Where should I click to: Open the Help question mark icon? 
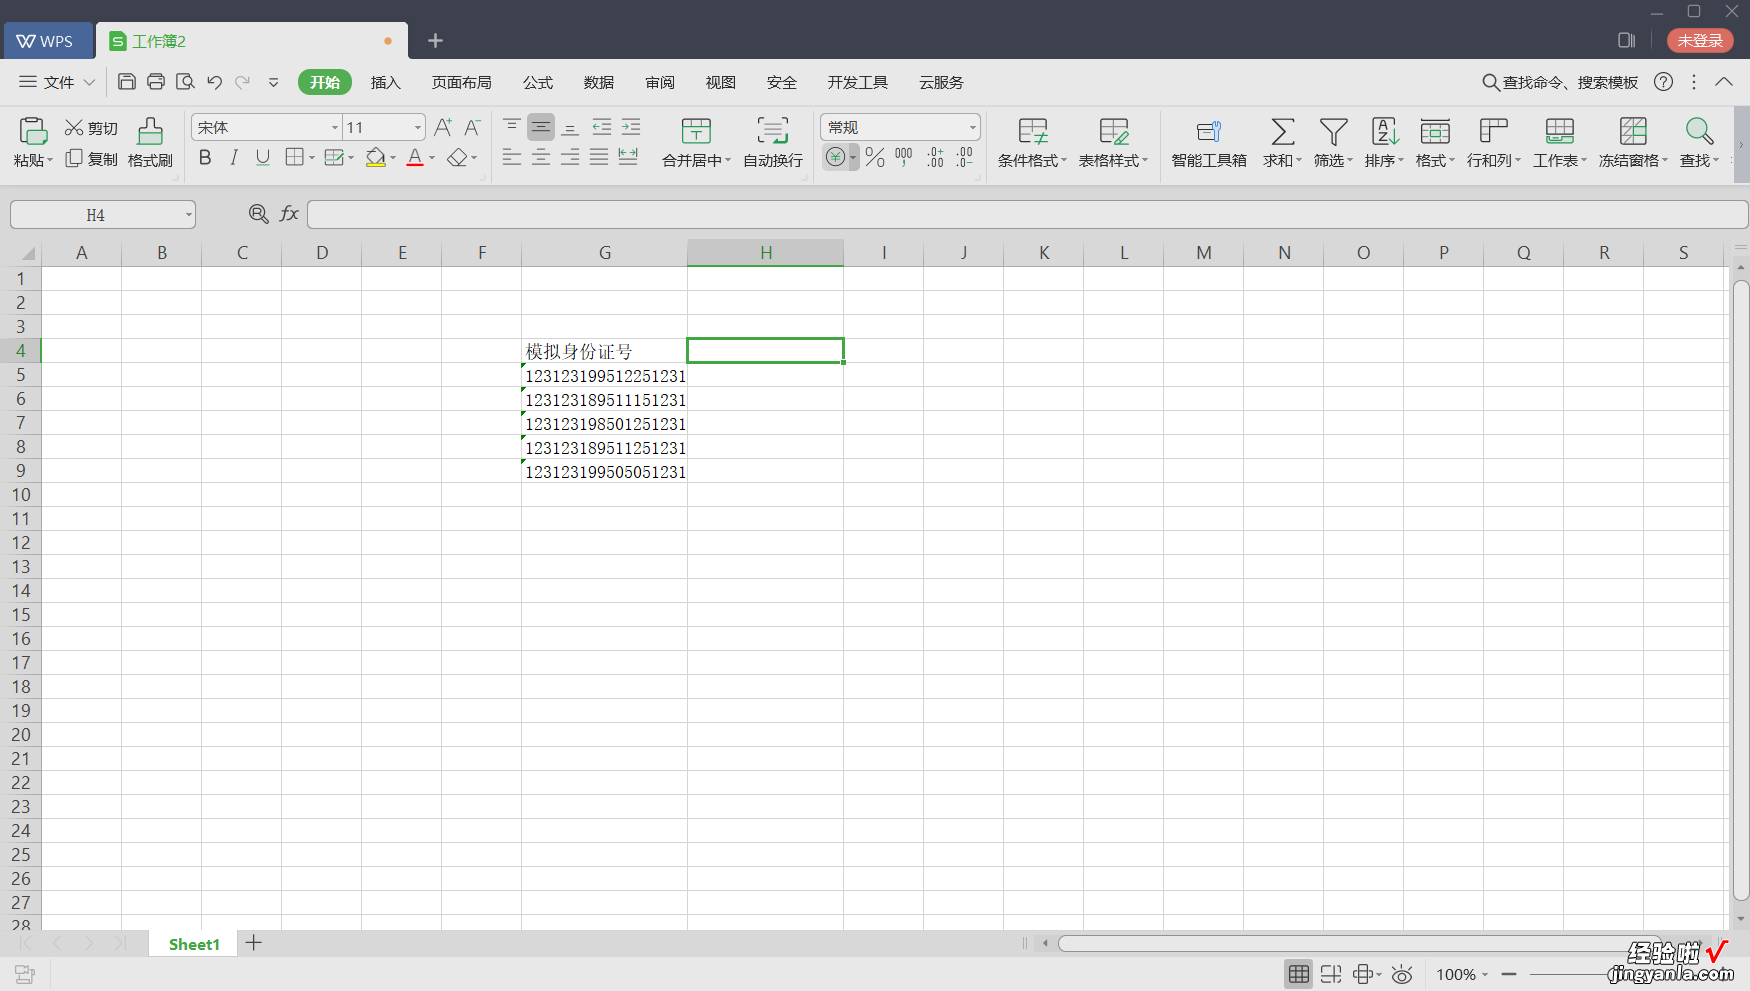[1663, 82]
